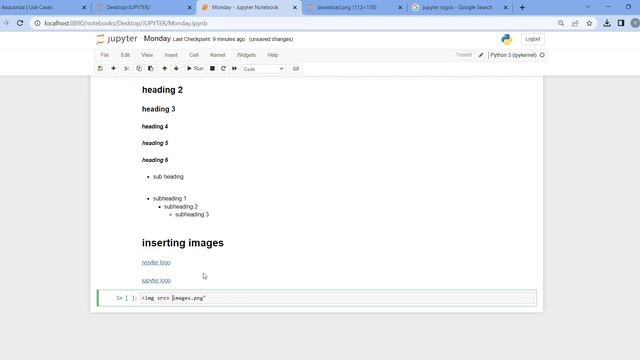Restart the kernel icon
Screen dimensions: 640x360
(223, 69)
